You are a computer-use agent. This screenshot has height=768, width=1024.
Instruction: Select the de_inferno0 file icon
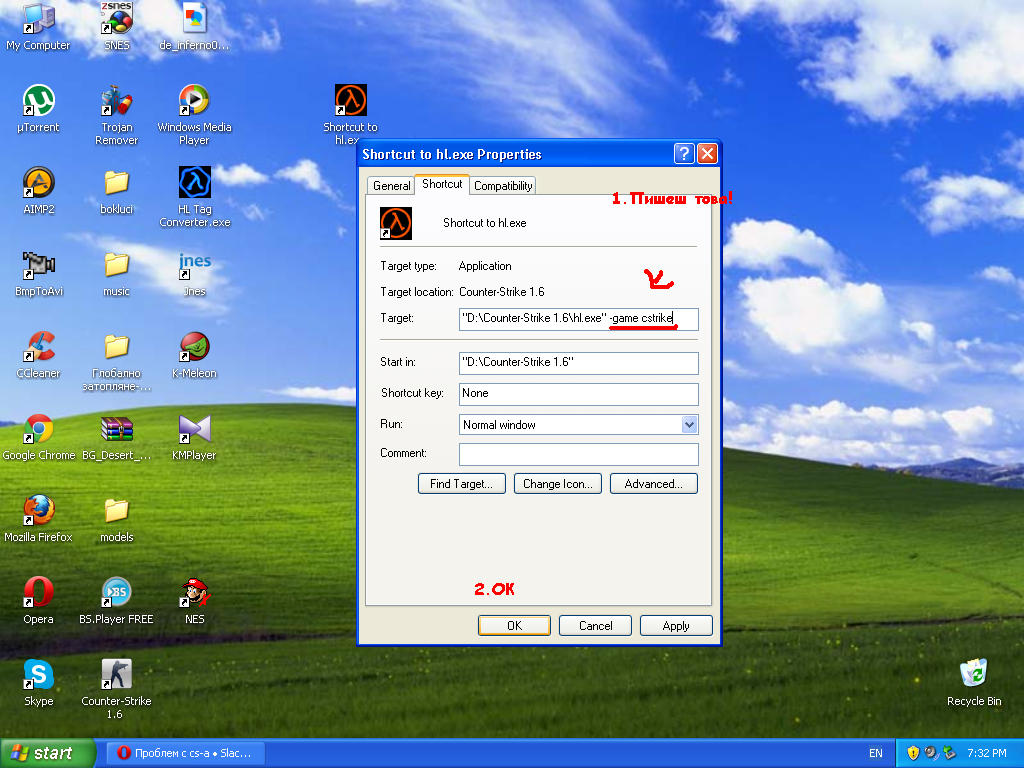click(194, 26)
